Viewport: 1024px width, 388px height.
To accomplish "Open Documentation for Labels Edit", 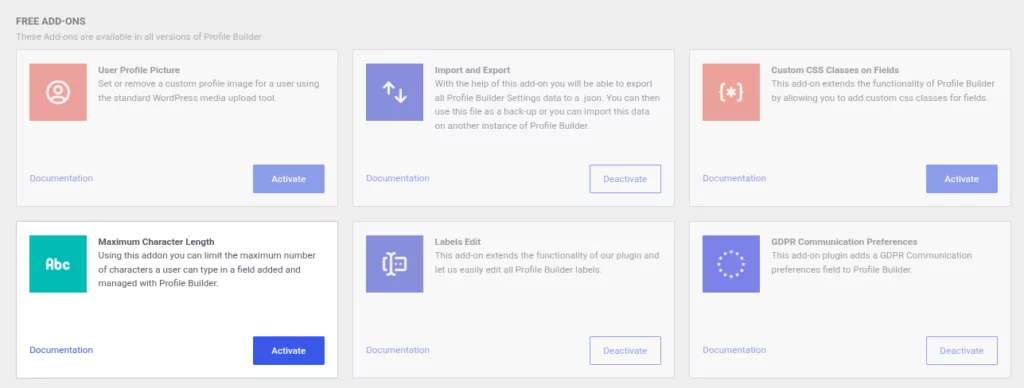I will click(398, 350).
